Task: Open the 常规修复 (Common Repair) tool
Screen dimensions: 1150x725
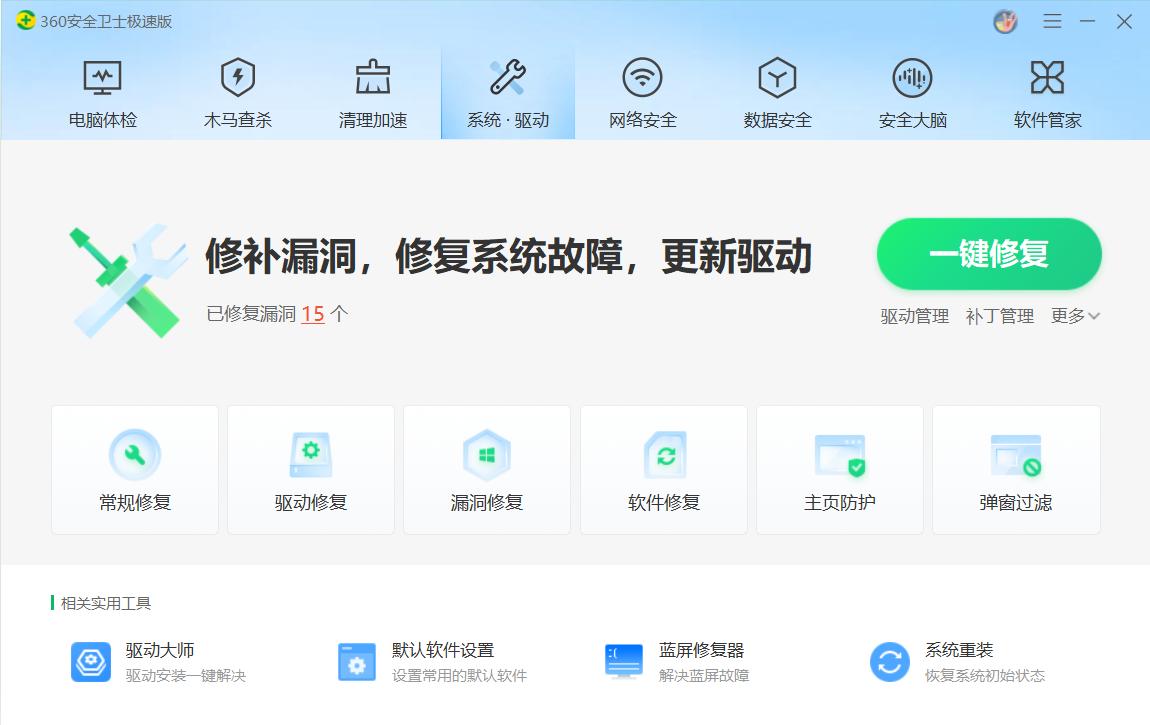Action: coord(134,469)
